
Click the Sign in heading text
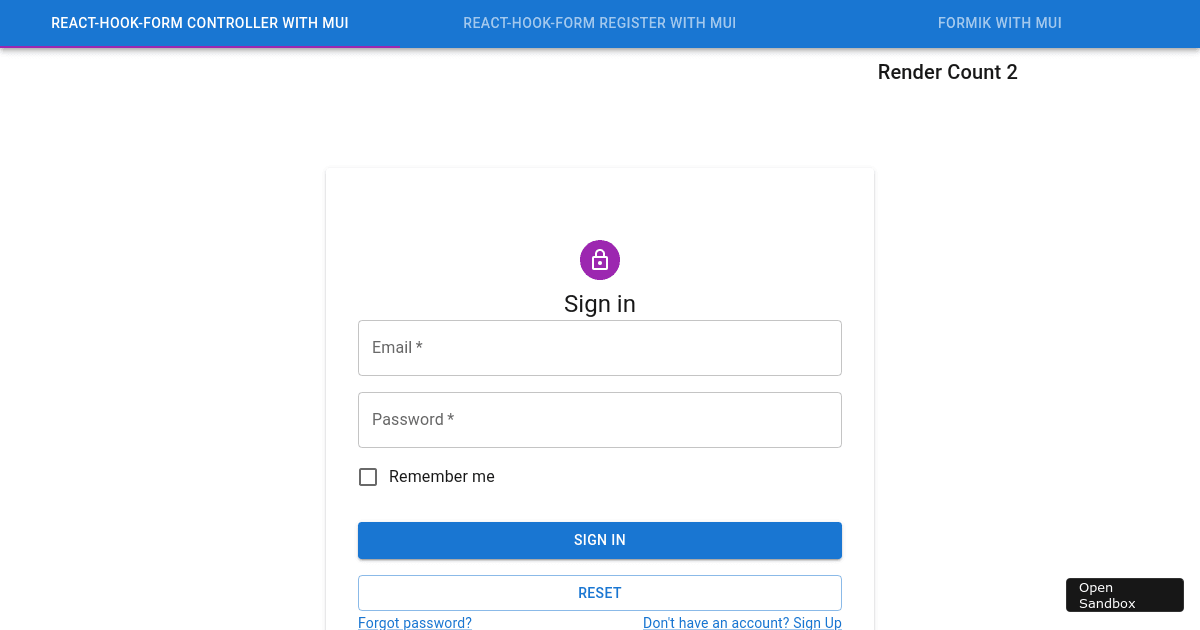point(600,304)
